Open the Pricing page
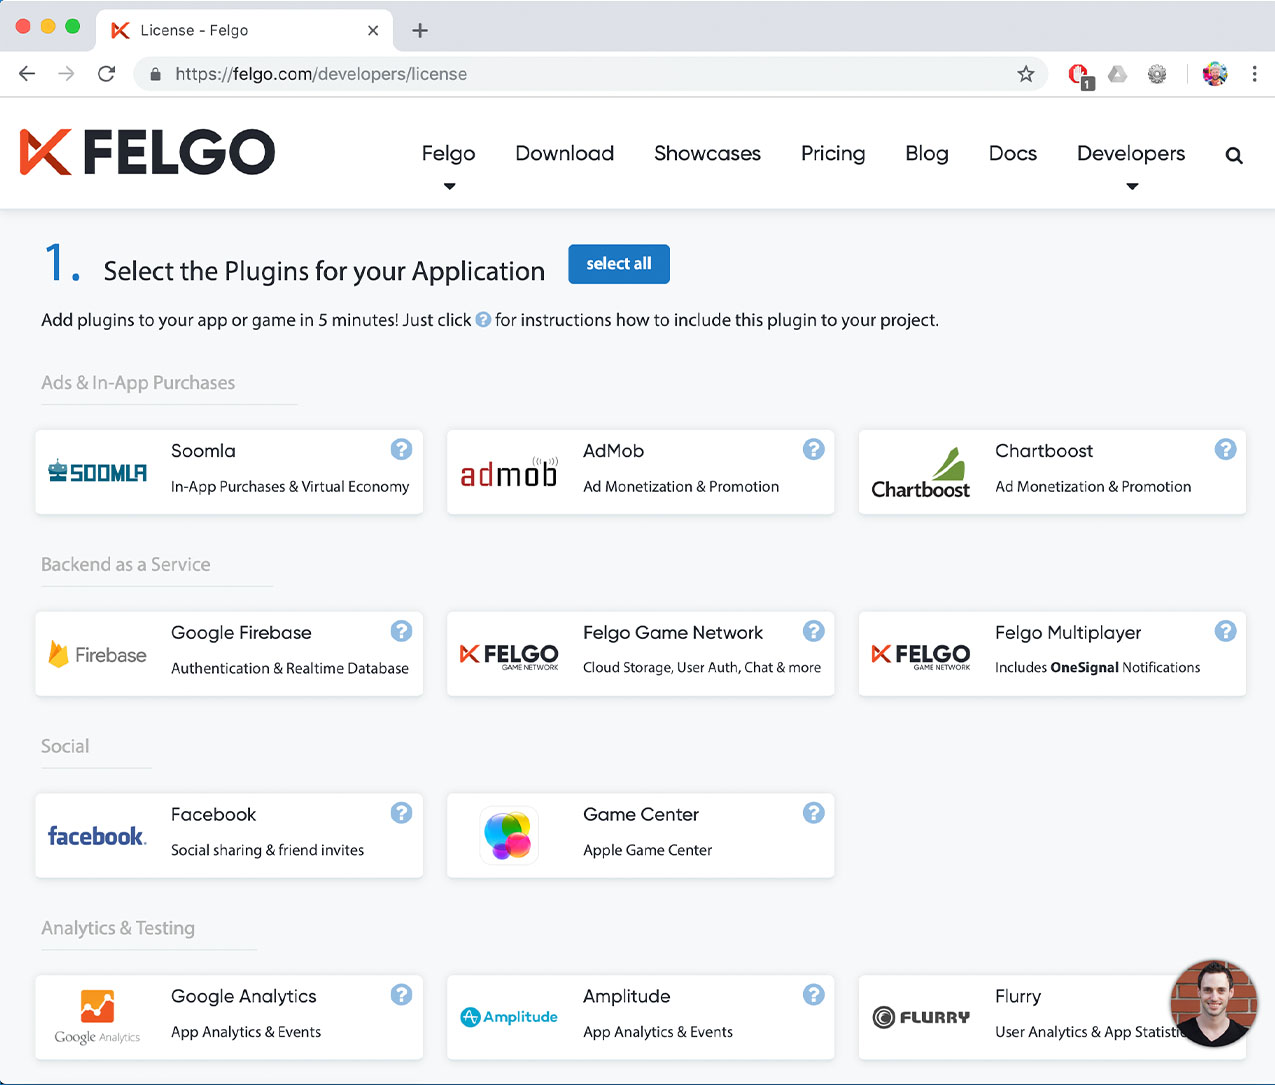The width and height of the screenshot is (1275, 1085). click(833, 153)
